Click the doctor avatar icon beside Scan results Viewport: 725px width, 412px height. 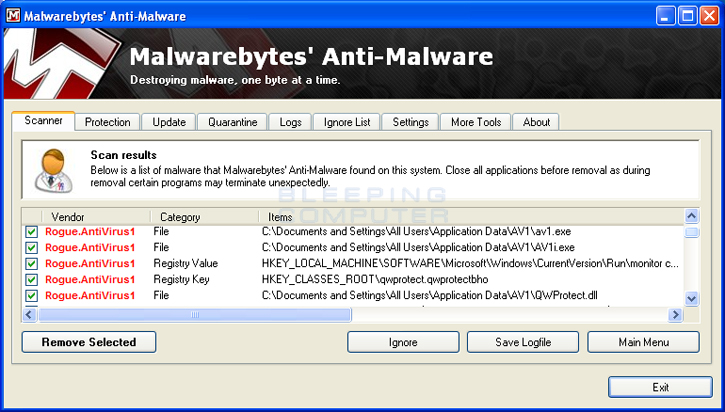point(54,171)
